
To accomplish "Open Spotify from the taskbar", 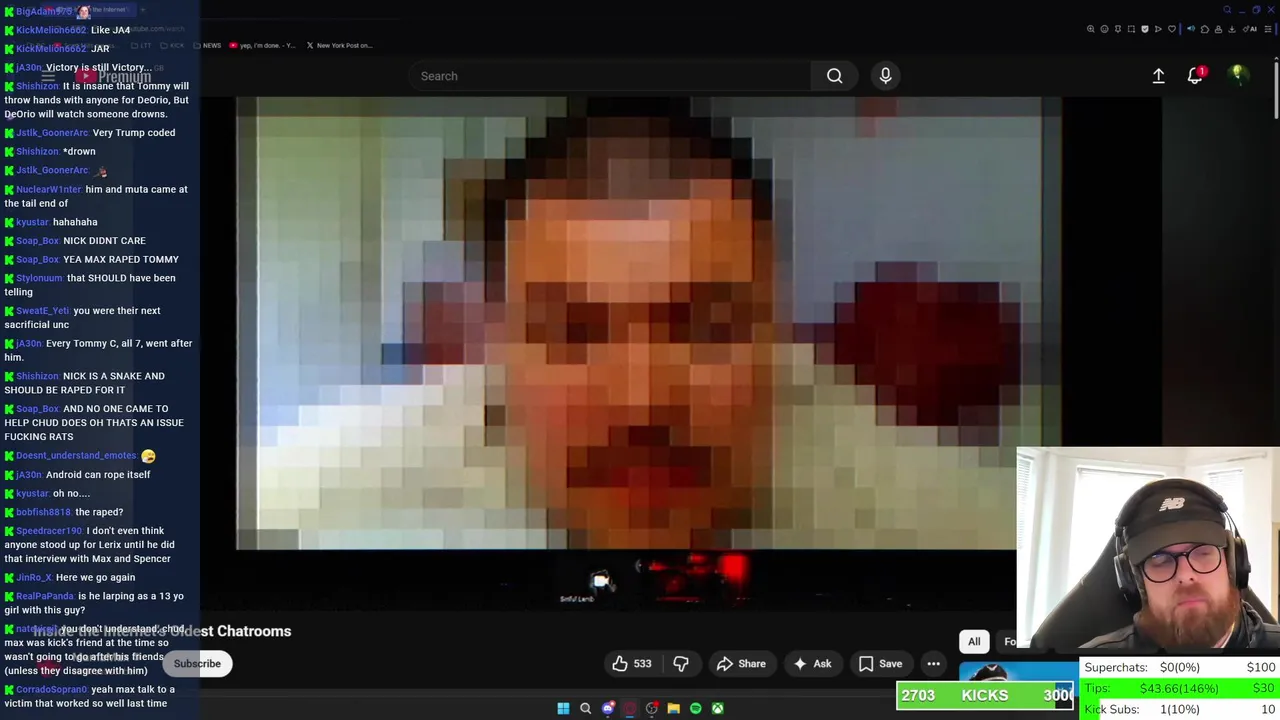I will pyautogui.click(x=695, y=708).
